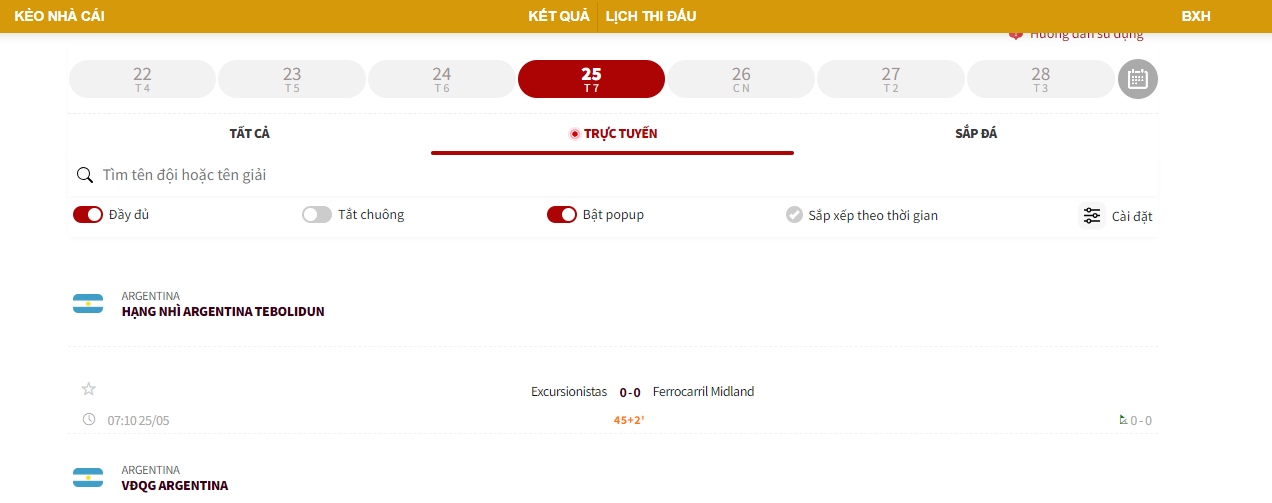Click the search magnifier icon

85,175
